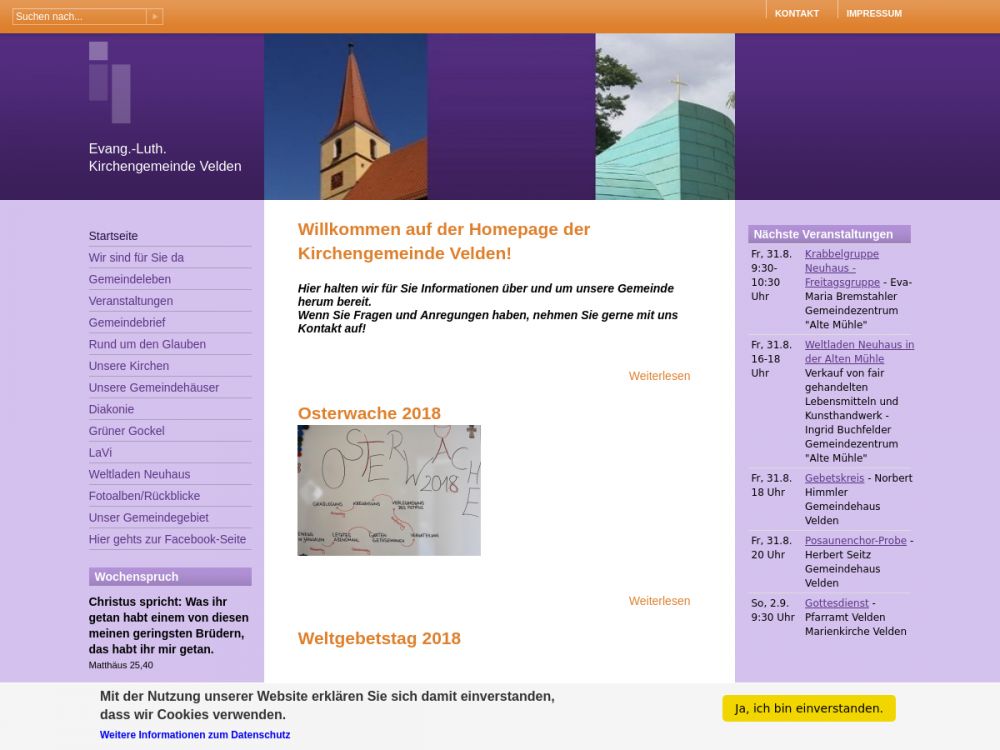Viewport: 1000px width, 750px height.
Task: Open Grüner Gockel in navigation
Action: (x=127, y=431)
